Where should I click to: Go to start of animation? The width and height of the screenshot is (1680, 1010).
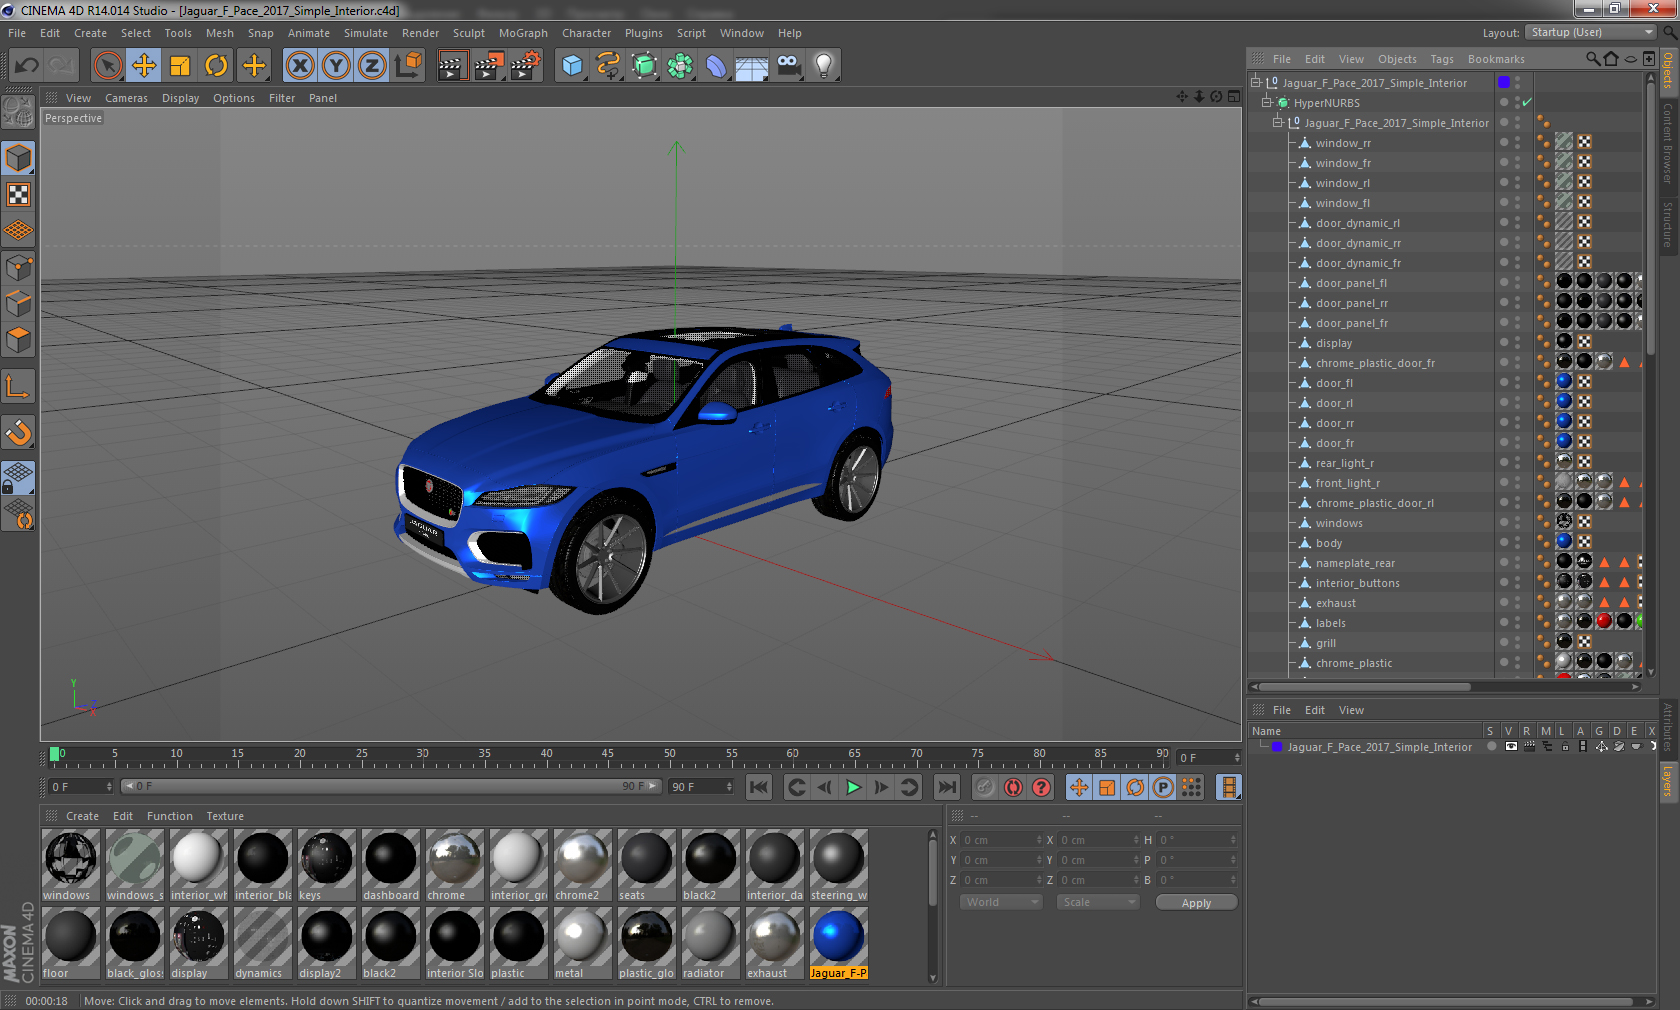[x=759, y=787]
